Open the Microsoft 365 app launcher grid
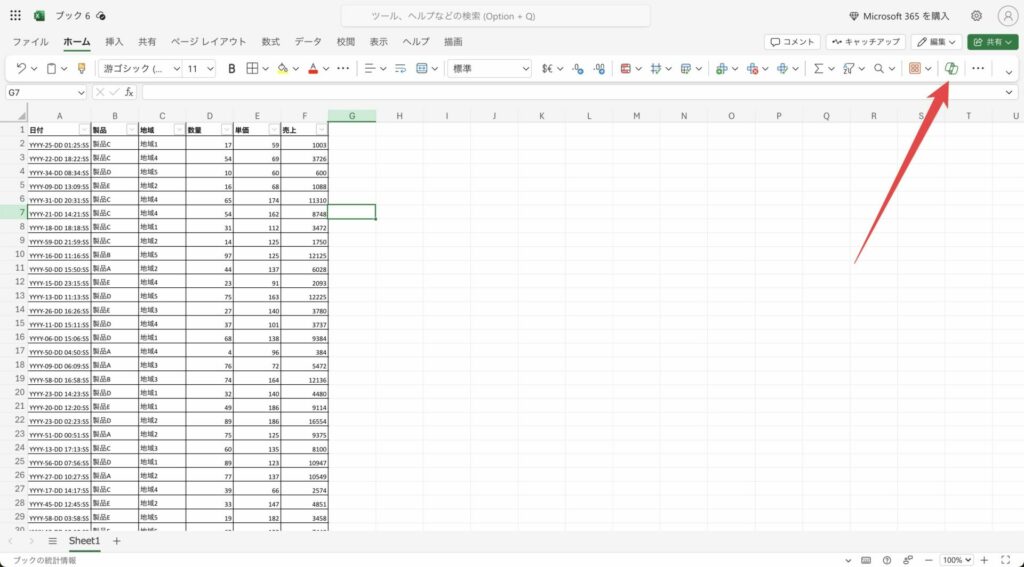 15,16
